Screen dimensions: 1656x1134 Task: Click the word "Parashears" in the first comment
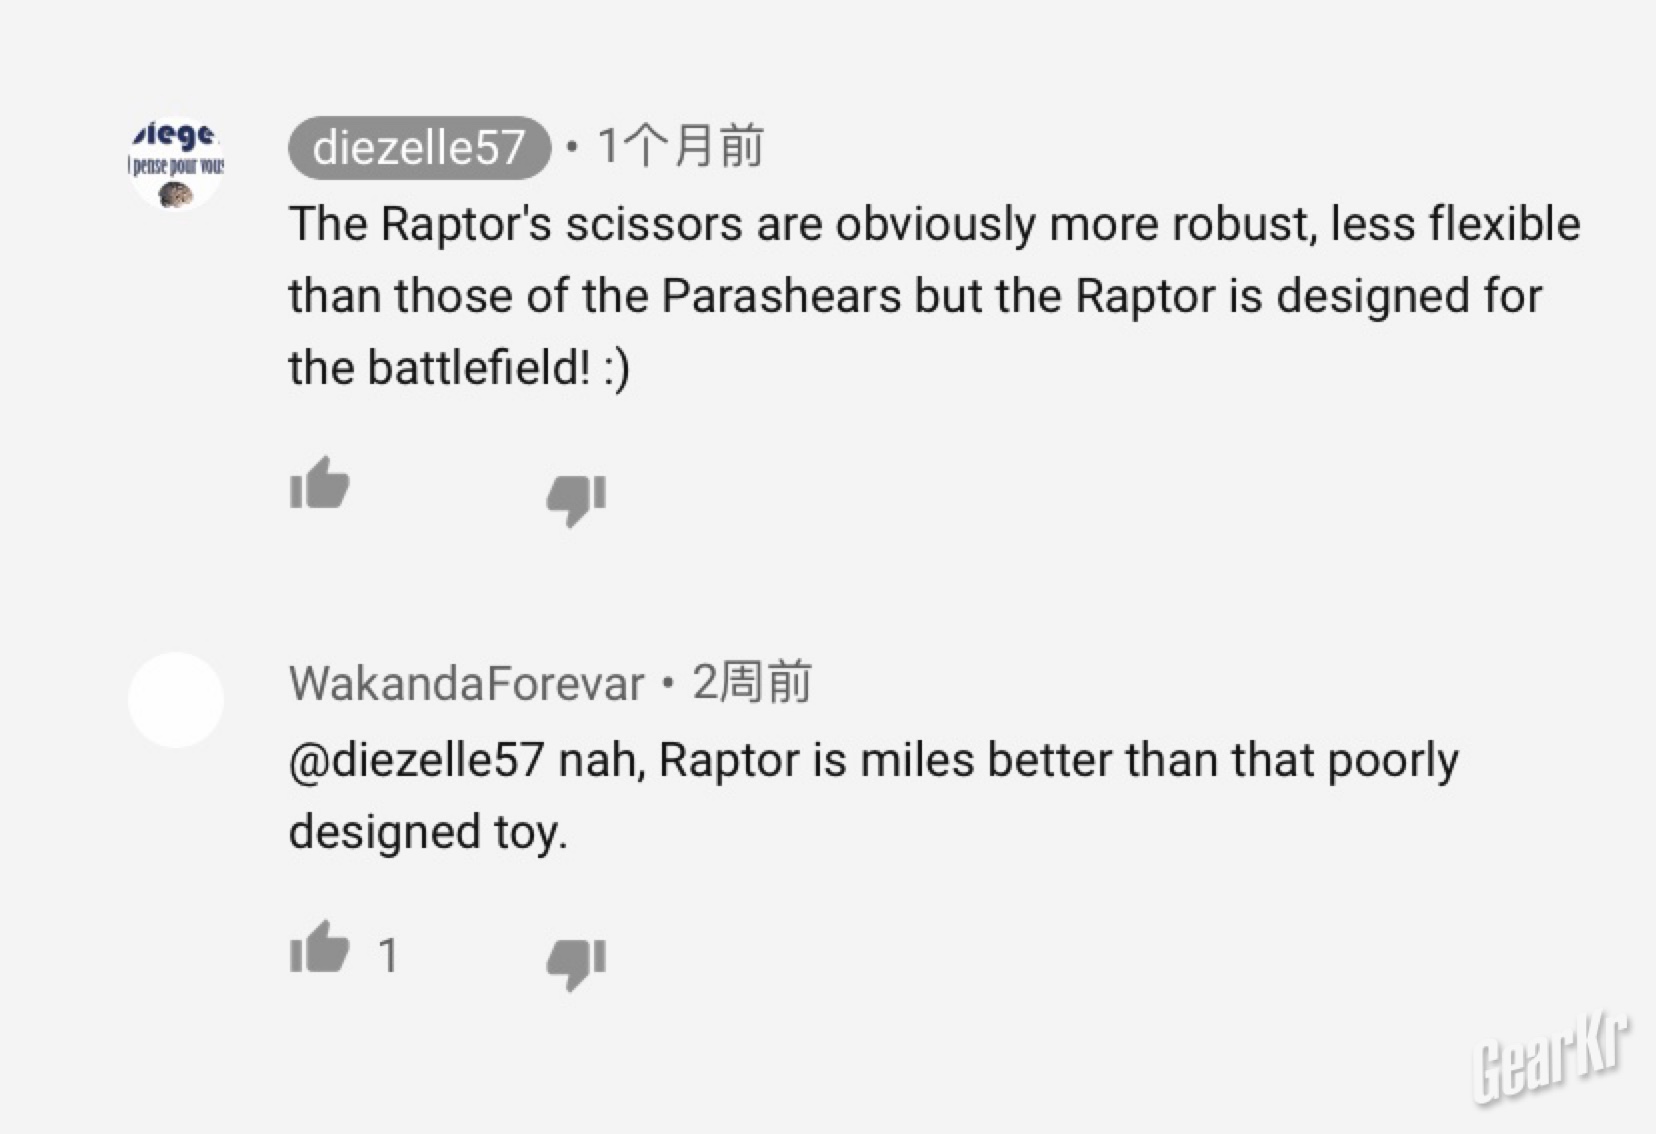(x=781, y=296)
